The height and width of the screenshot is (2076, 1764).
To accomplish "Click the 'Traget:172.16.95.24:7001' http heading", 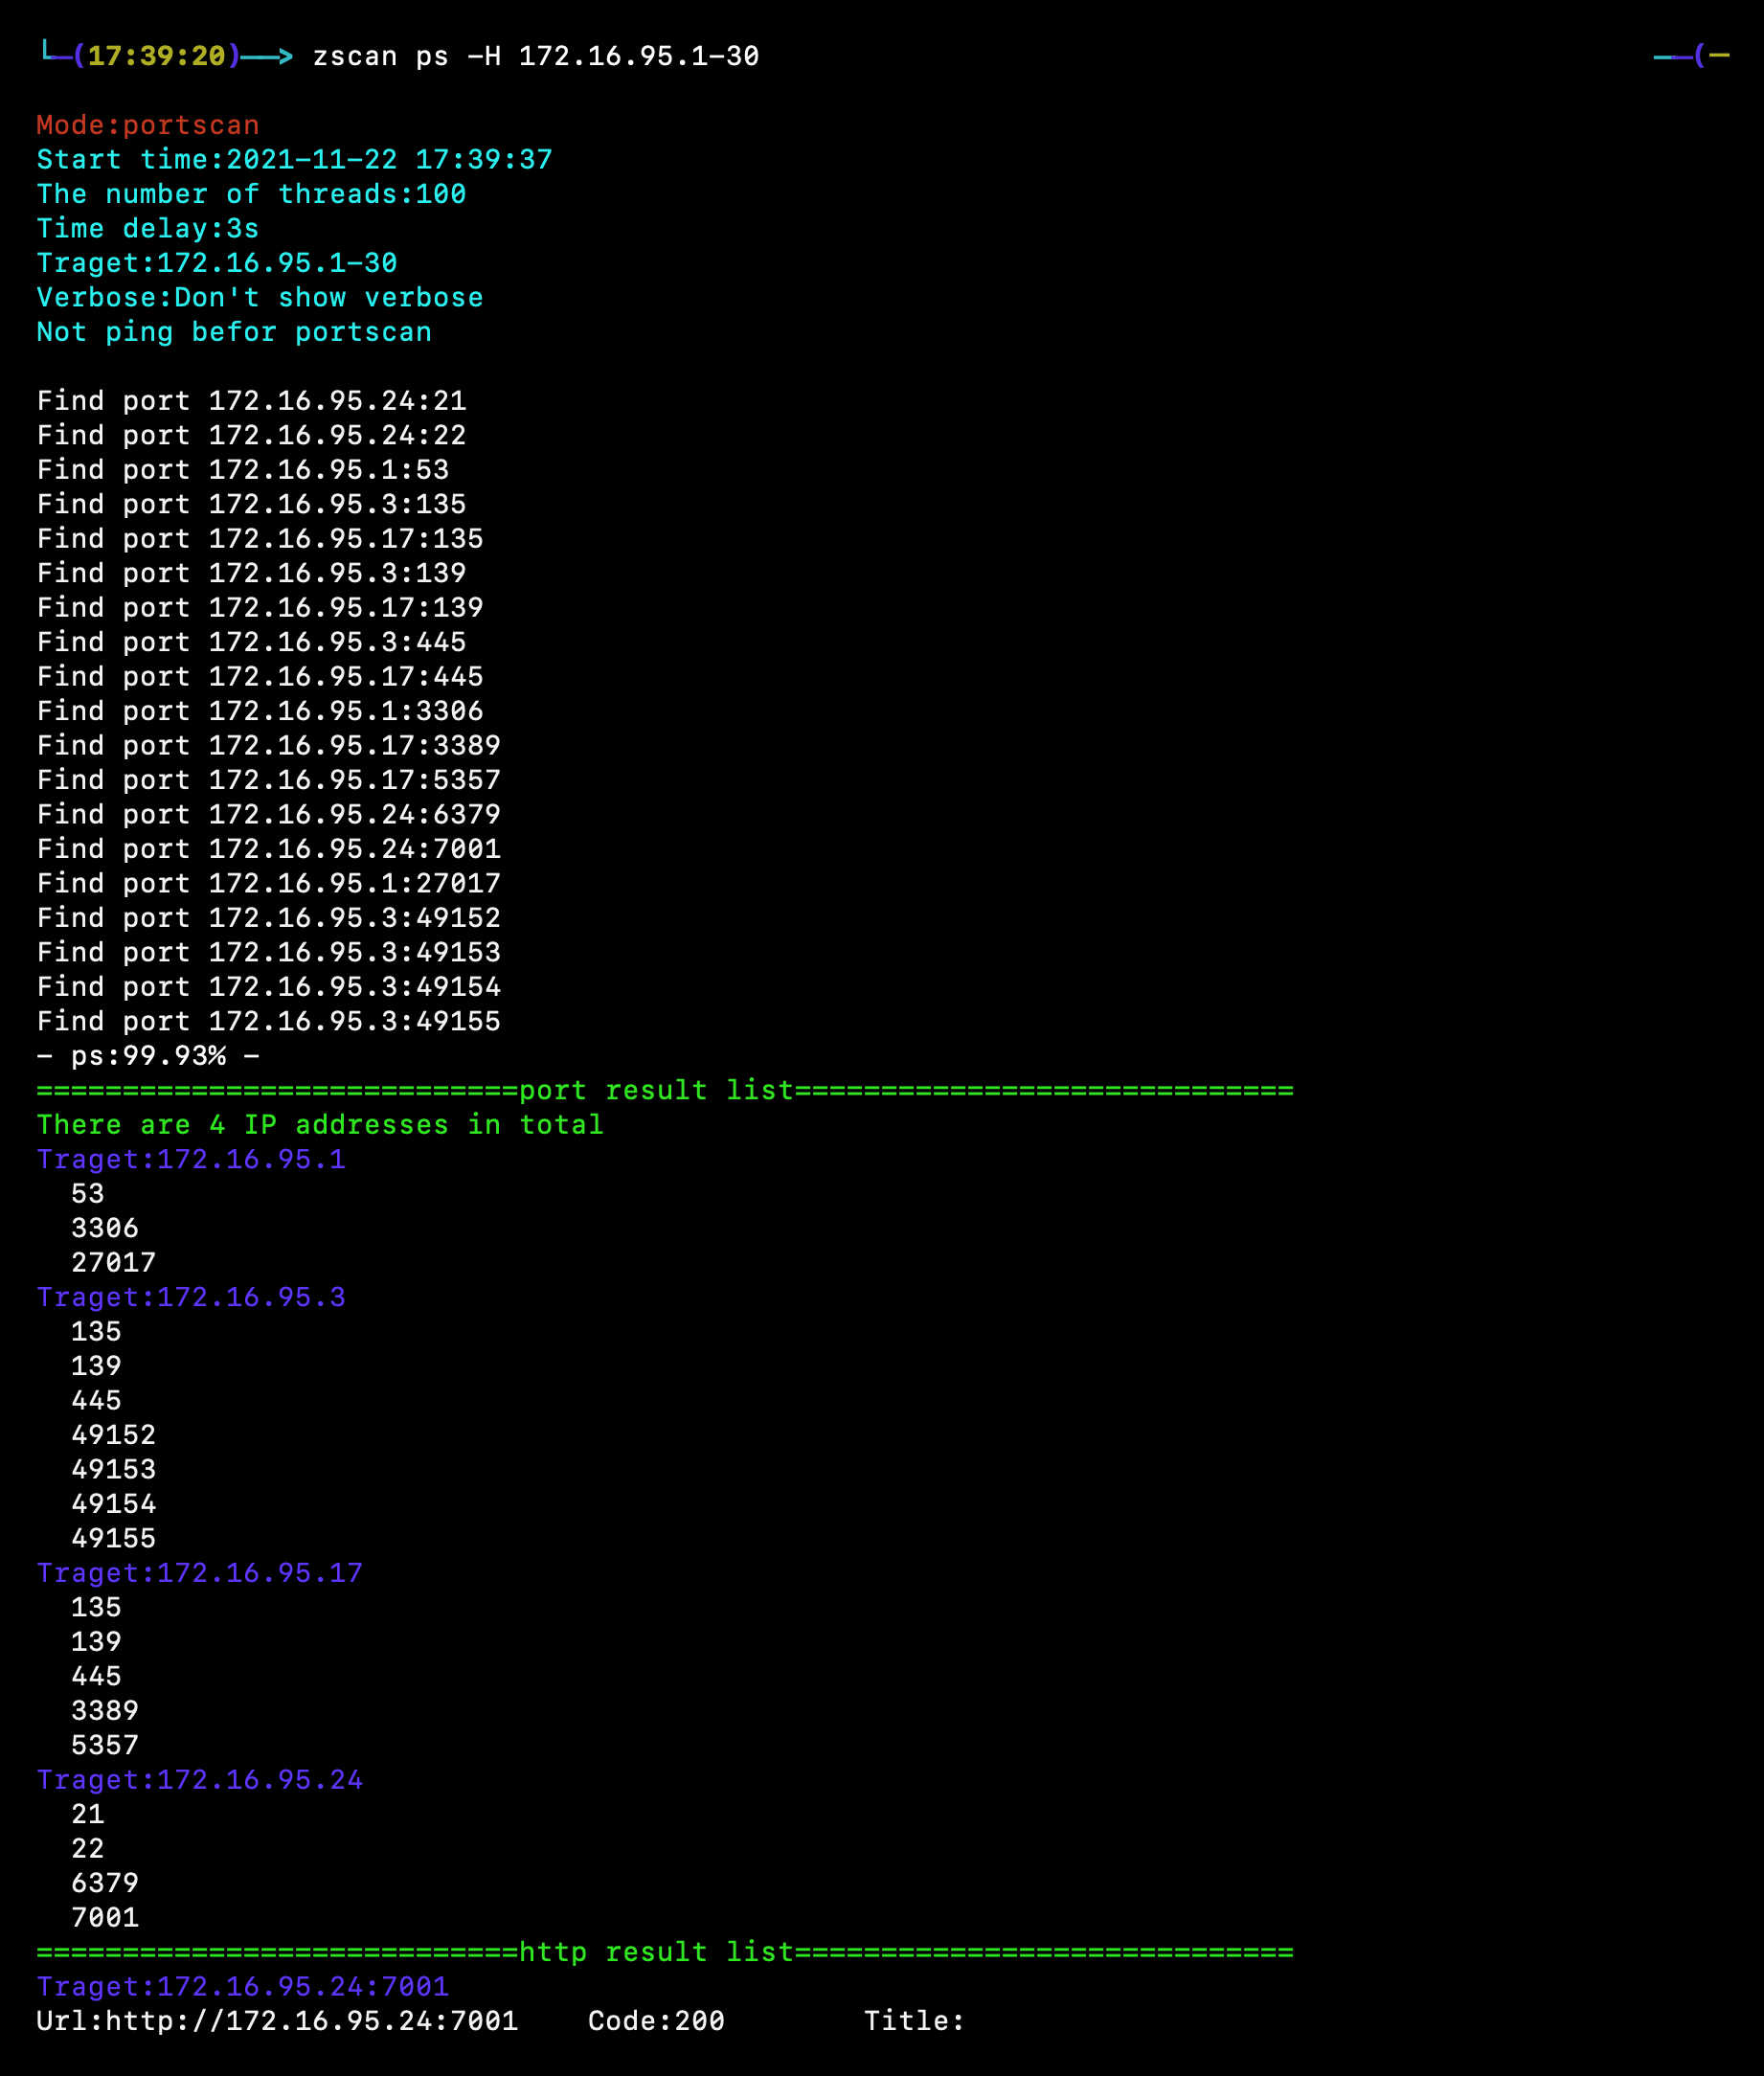I will pyautogui.click(x=243, y=1988).
